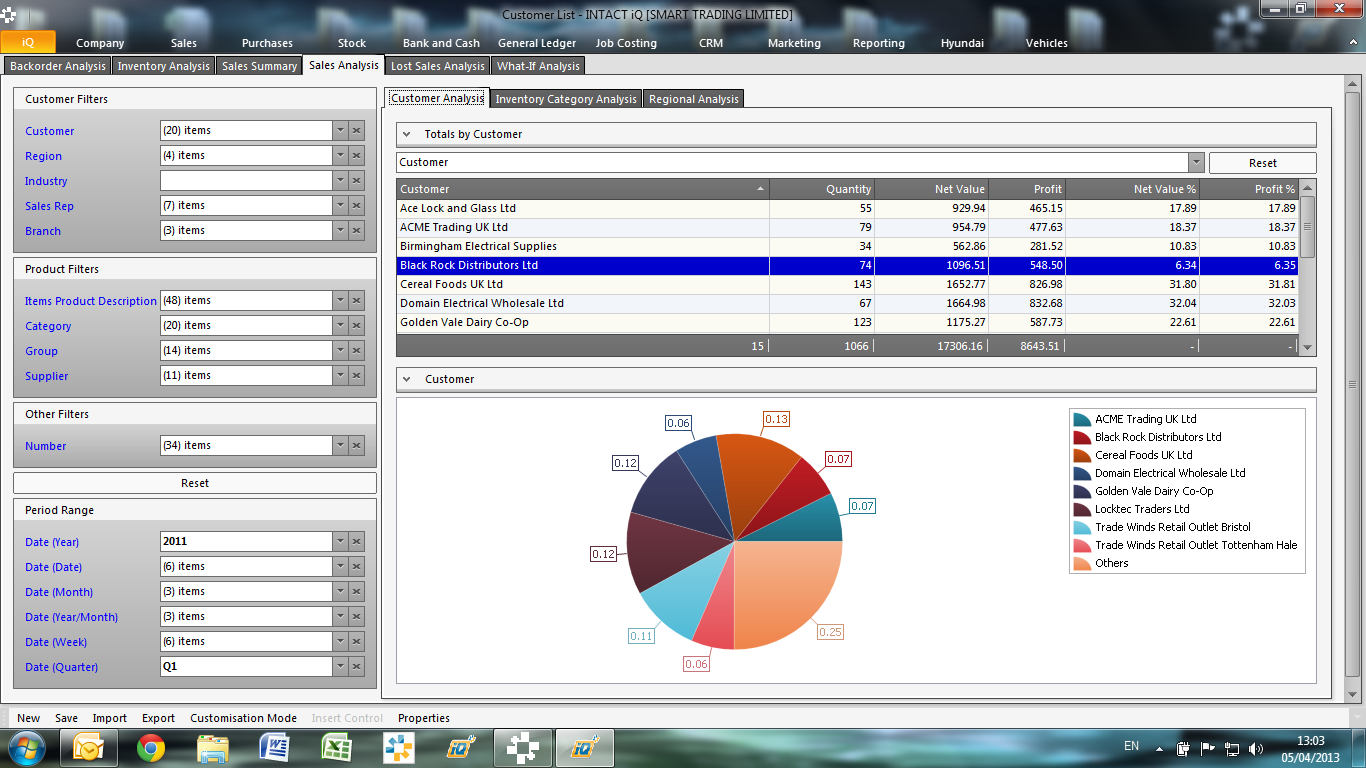1366x768 pixels.
Task: Clear the Branch filter with its X icon
Action: tap(357, 230)
